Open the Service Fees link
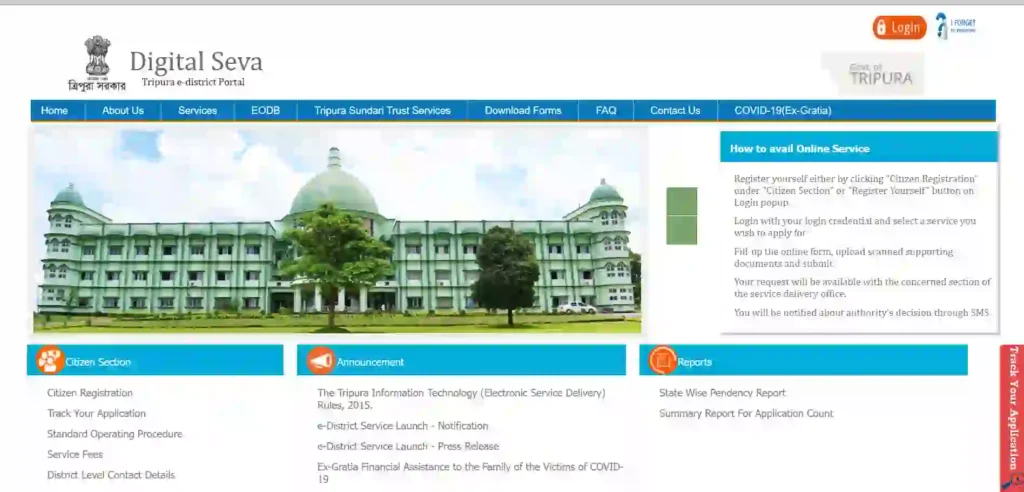The image size is (1024, 492). click(x=74, y=454)
